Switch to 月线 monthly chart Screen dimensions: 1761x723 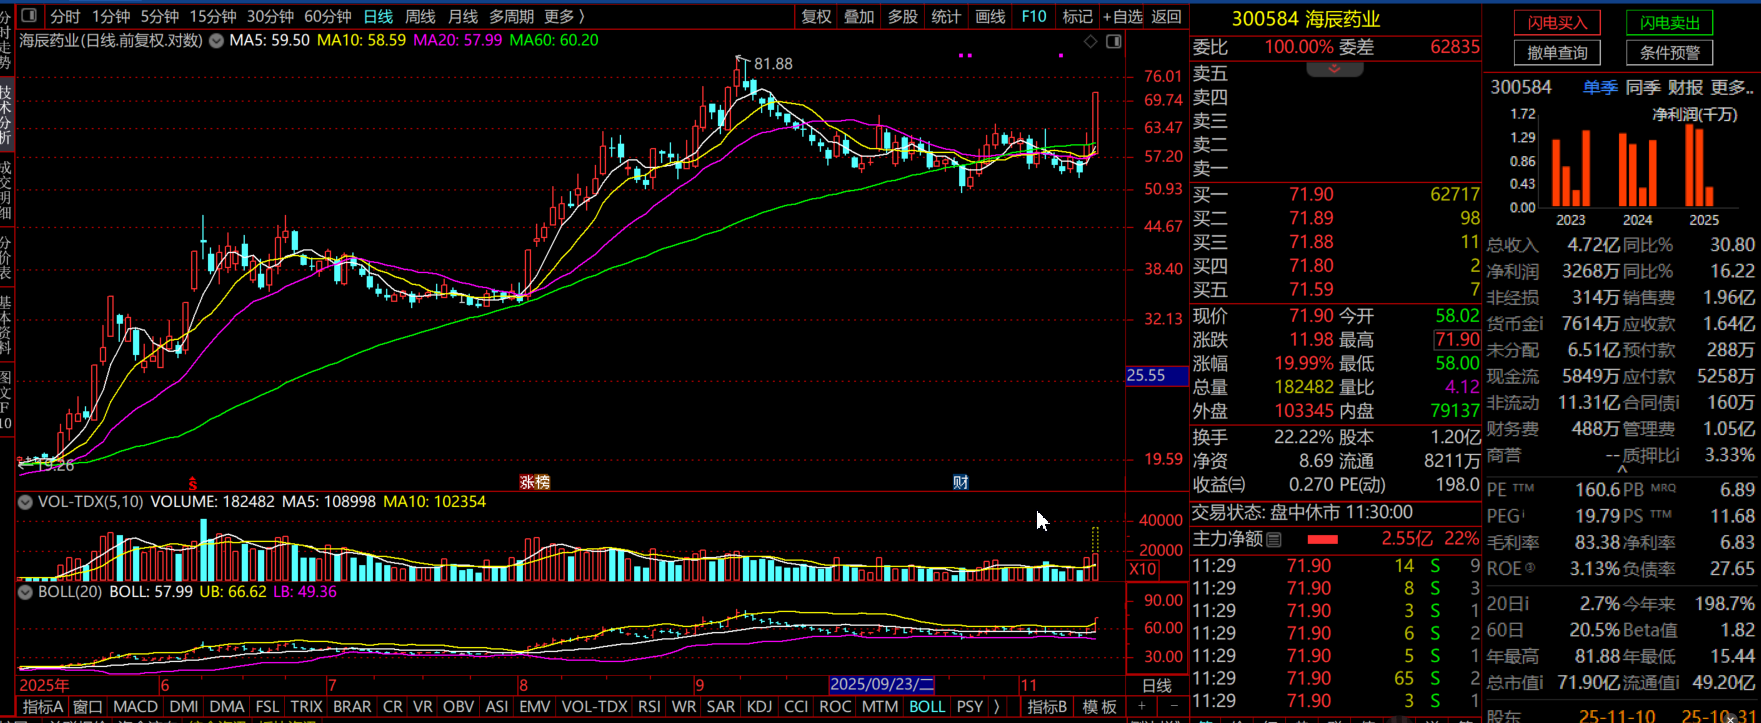tap(462, 16)
